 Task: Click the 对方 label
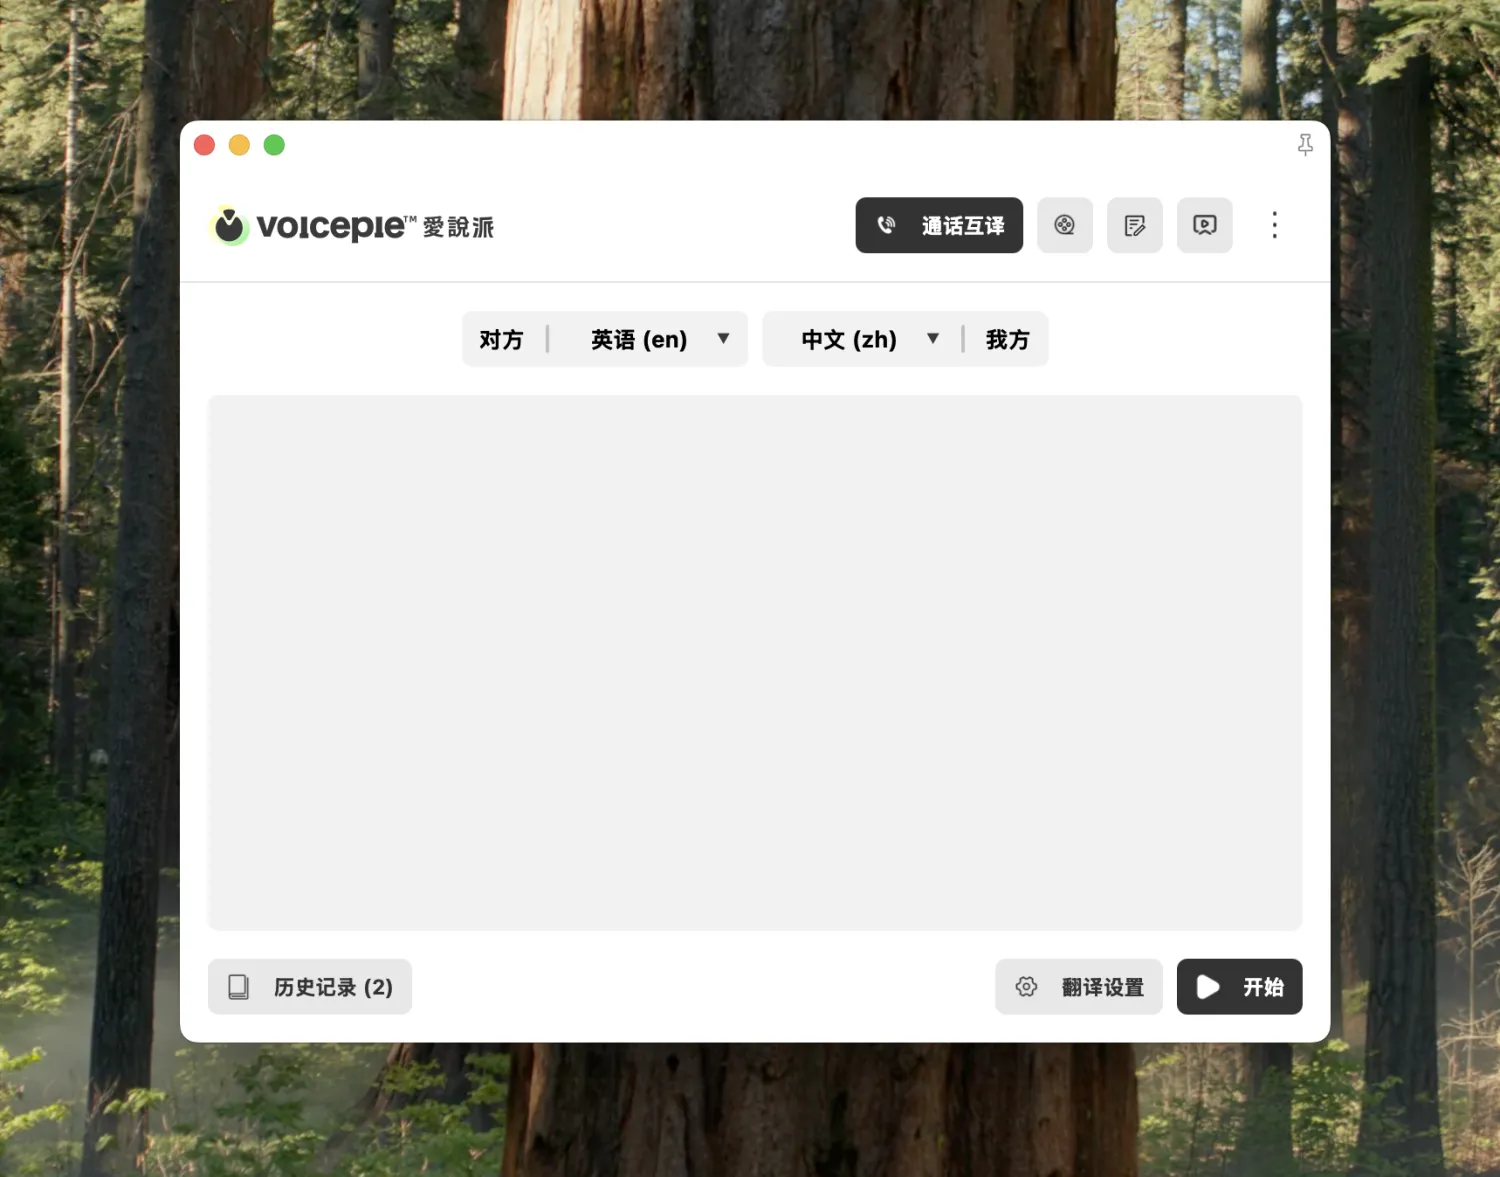click(501, 340)
